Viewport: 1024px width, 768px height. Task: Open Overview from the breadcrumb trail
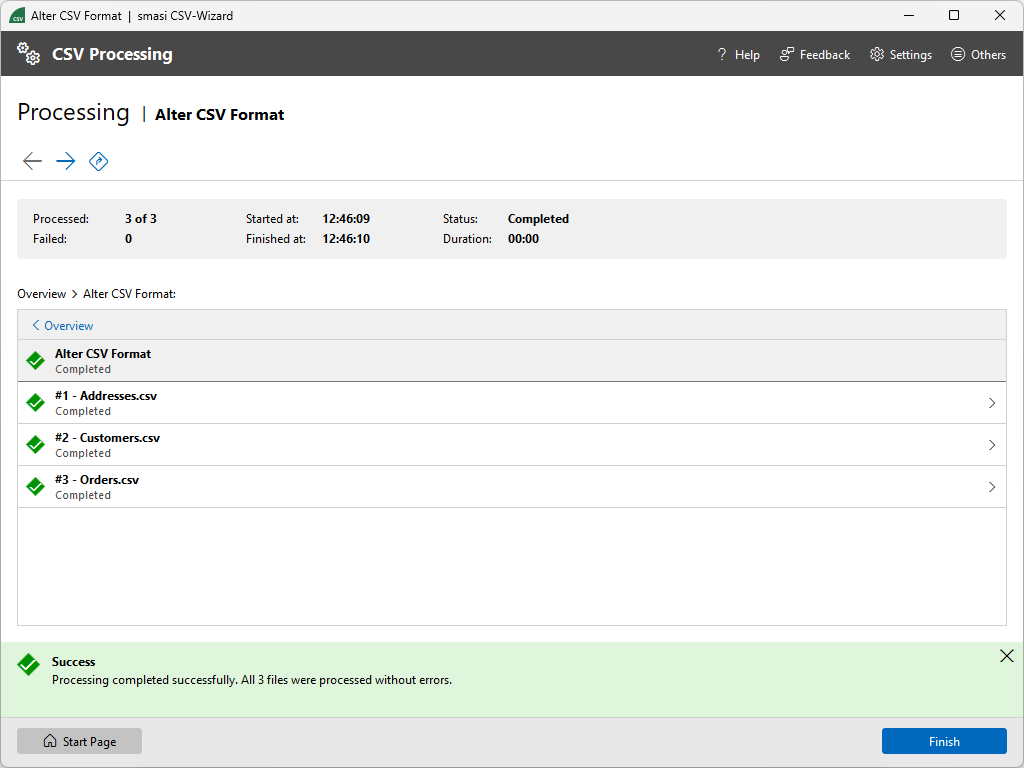click(41, 293)
